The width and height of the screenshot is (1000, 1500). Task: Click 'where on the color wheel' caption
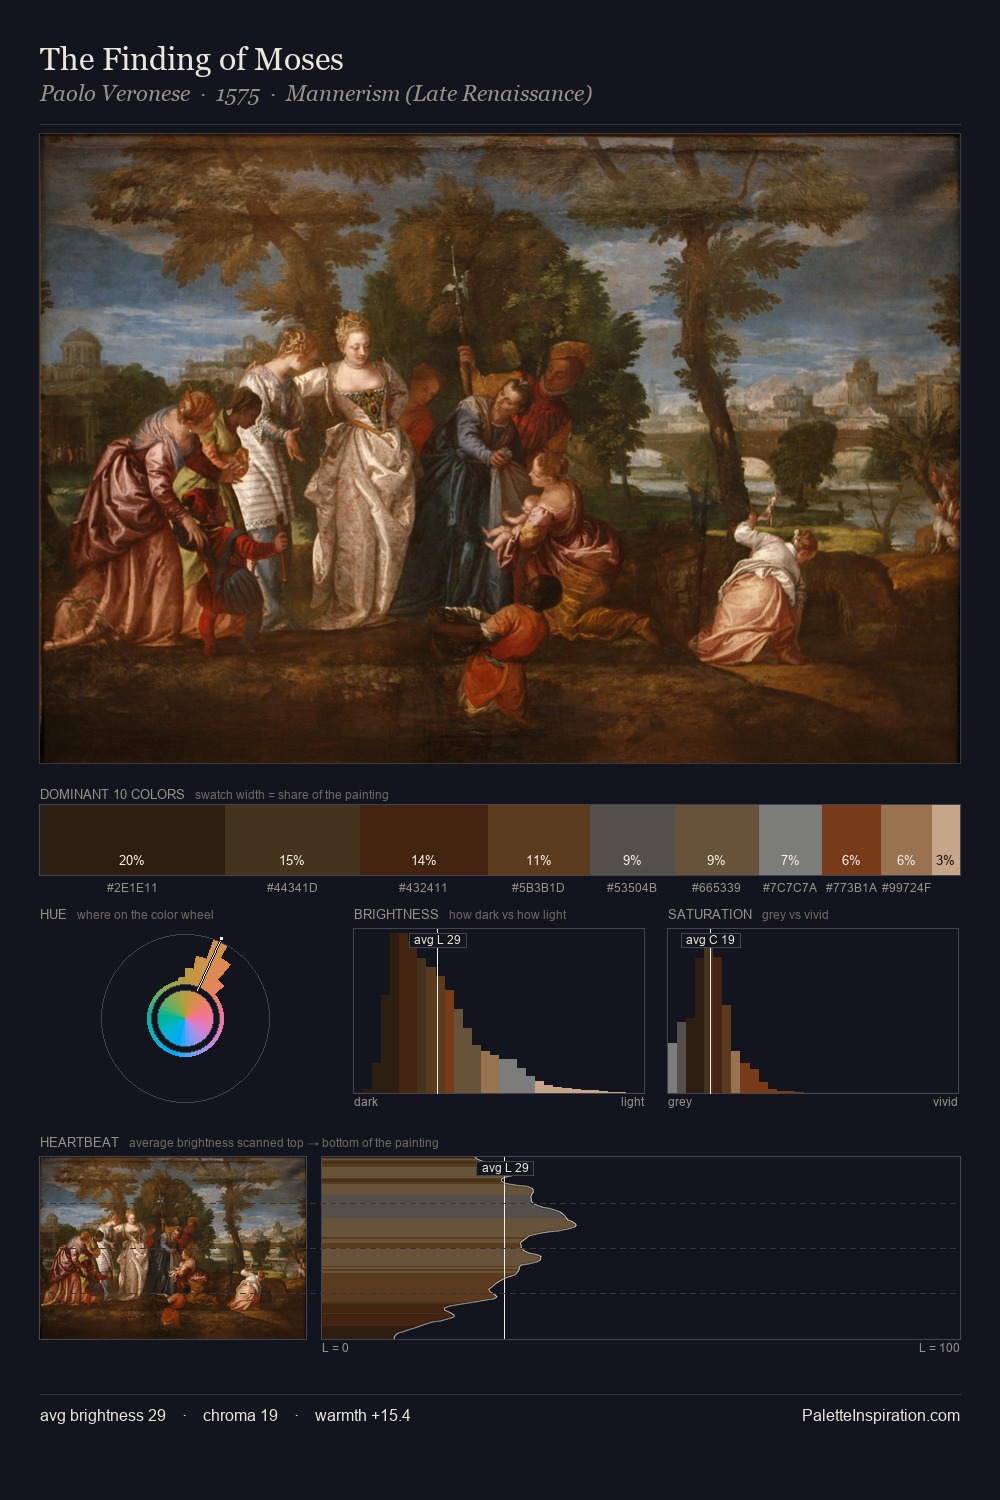(x=145, y=915)
